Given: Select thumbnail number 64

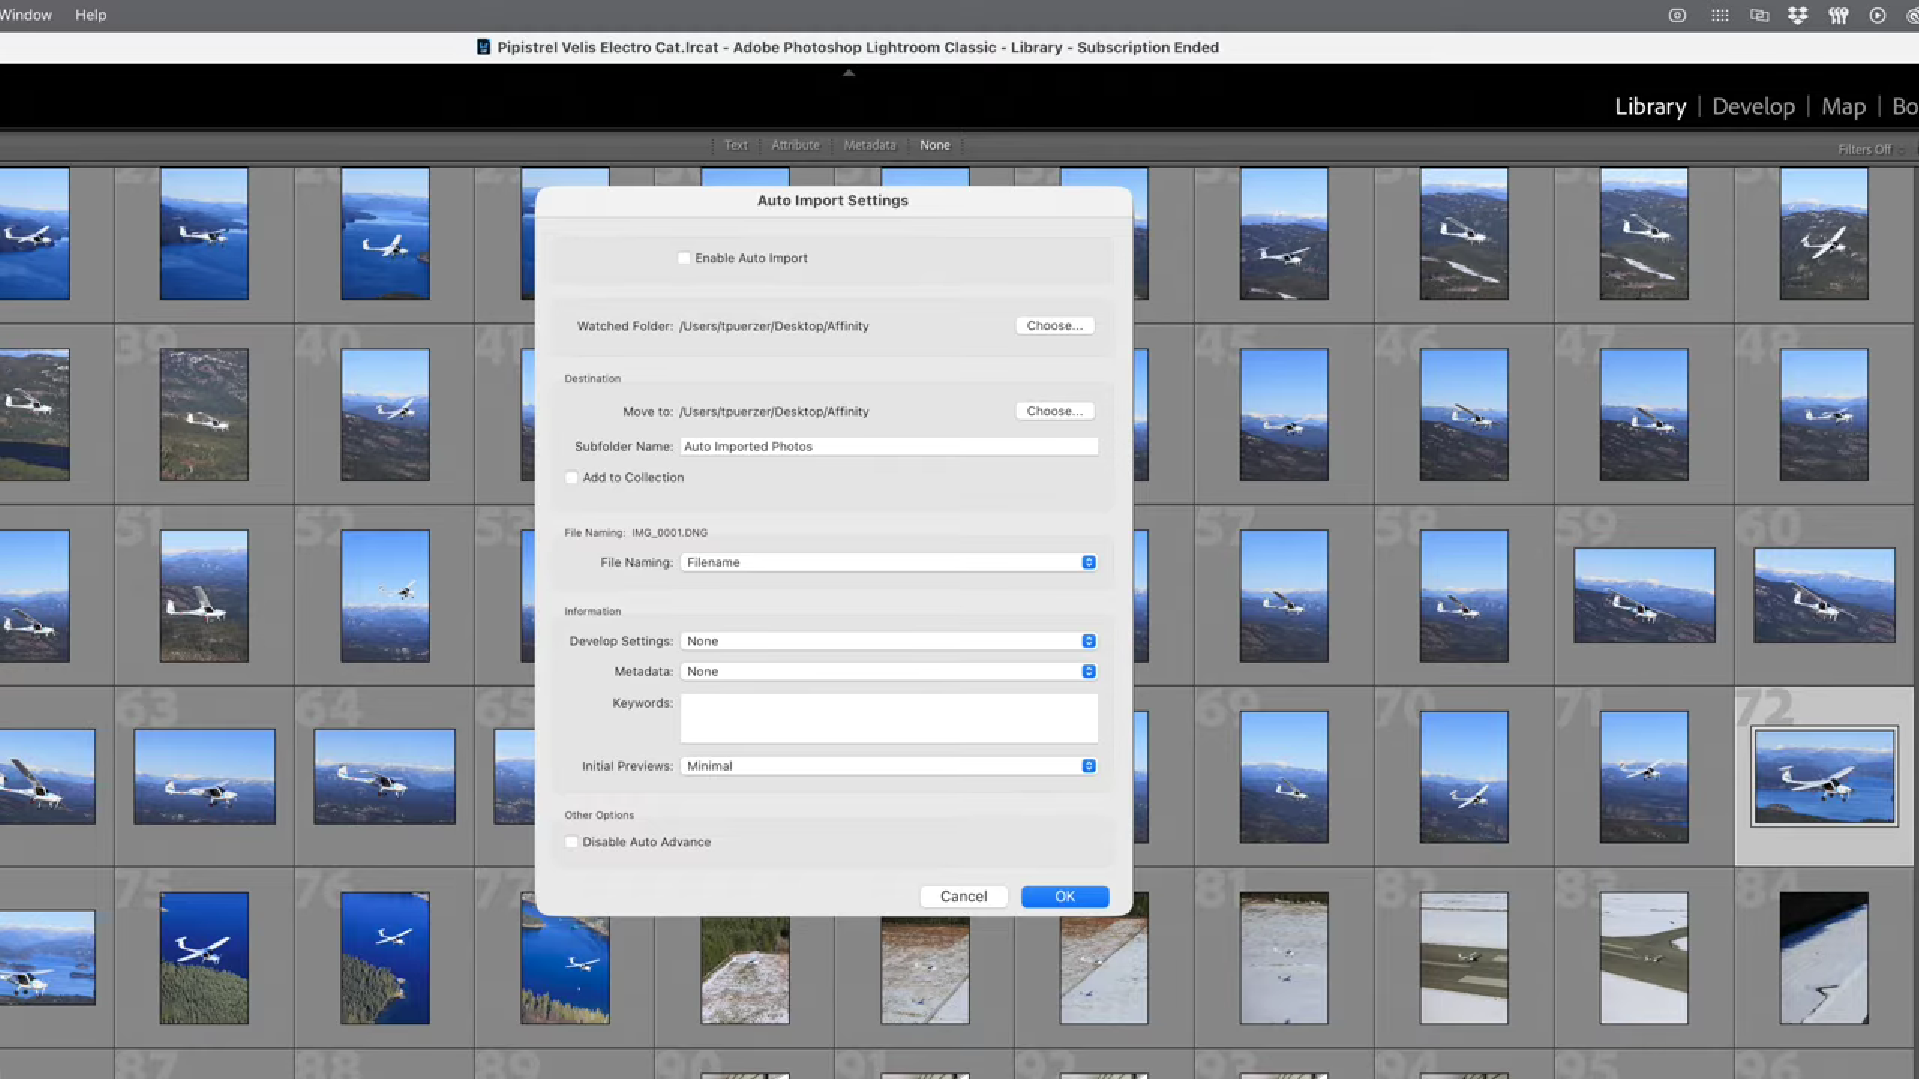Looking at the screenshot, I should pyautogui.click(x=384, y=776).
